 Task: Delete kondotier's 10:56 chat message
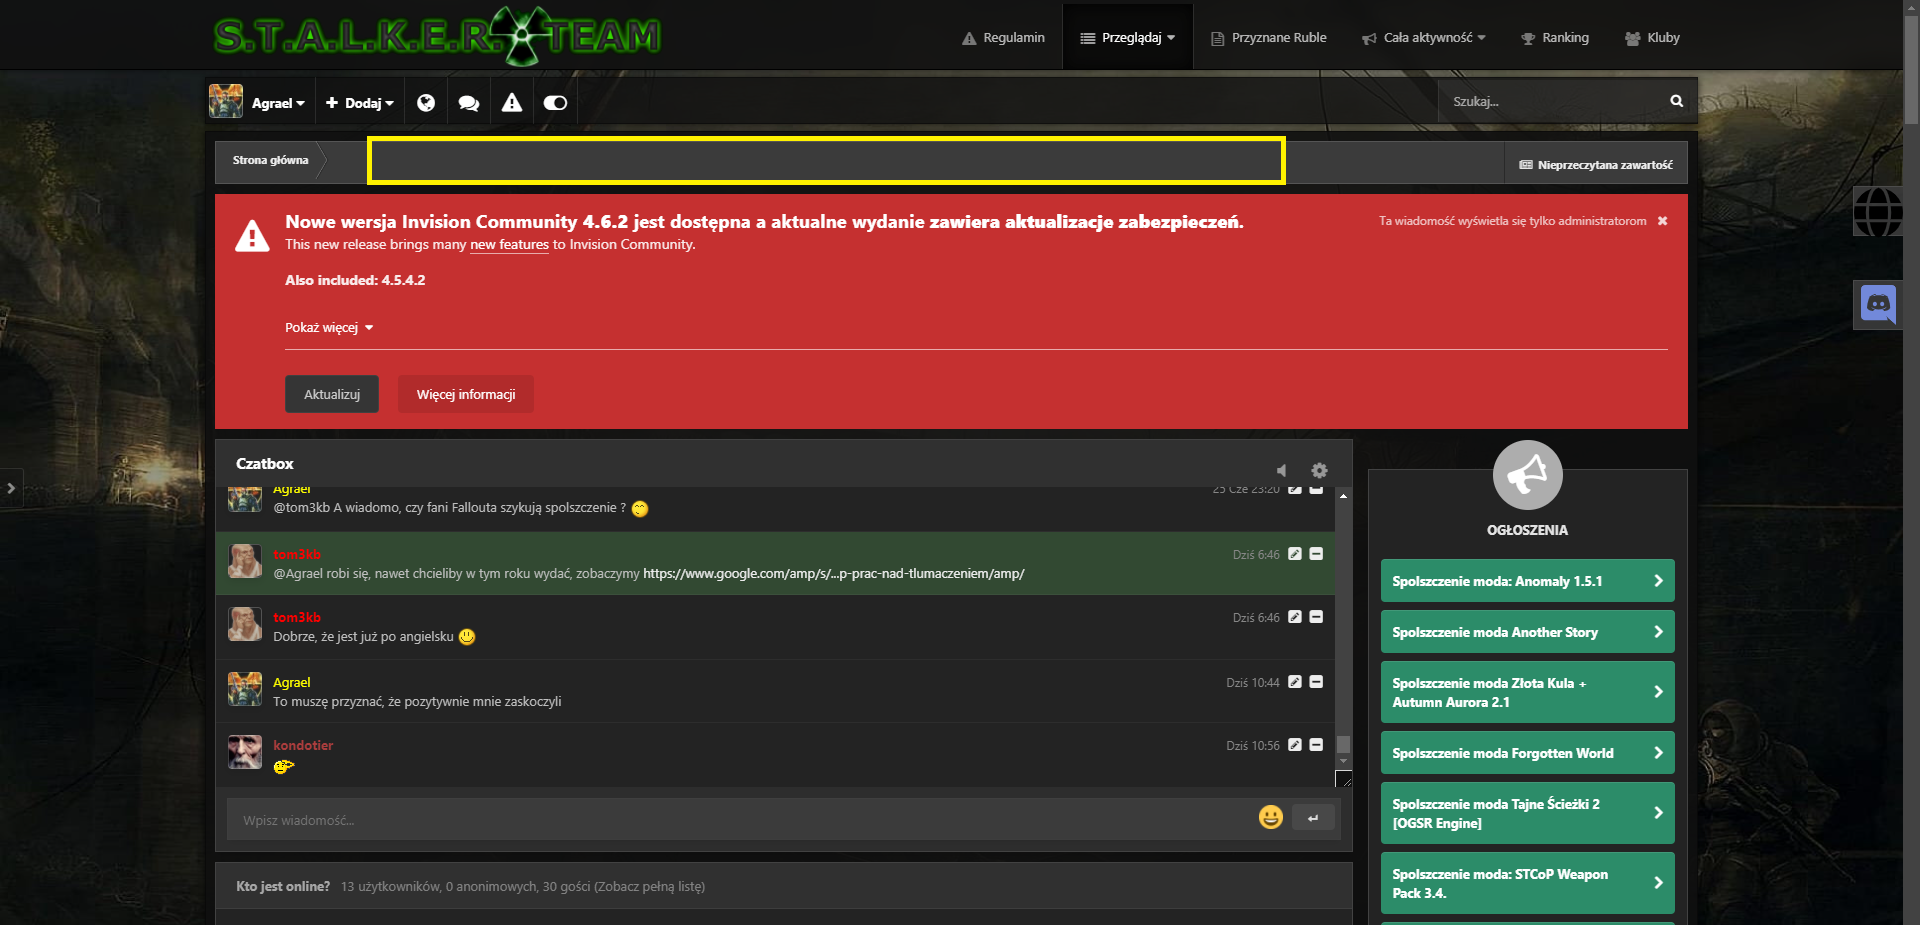coord(1316,744)
